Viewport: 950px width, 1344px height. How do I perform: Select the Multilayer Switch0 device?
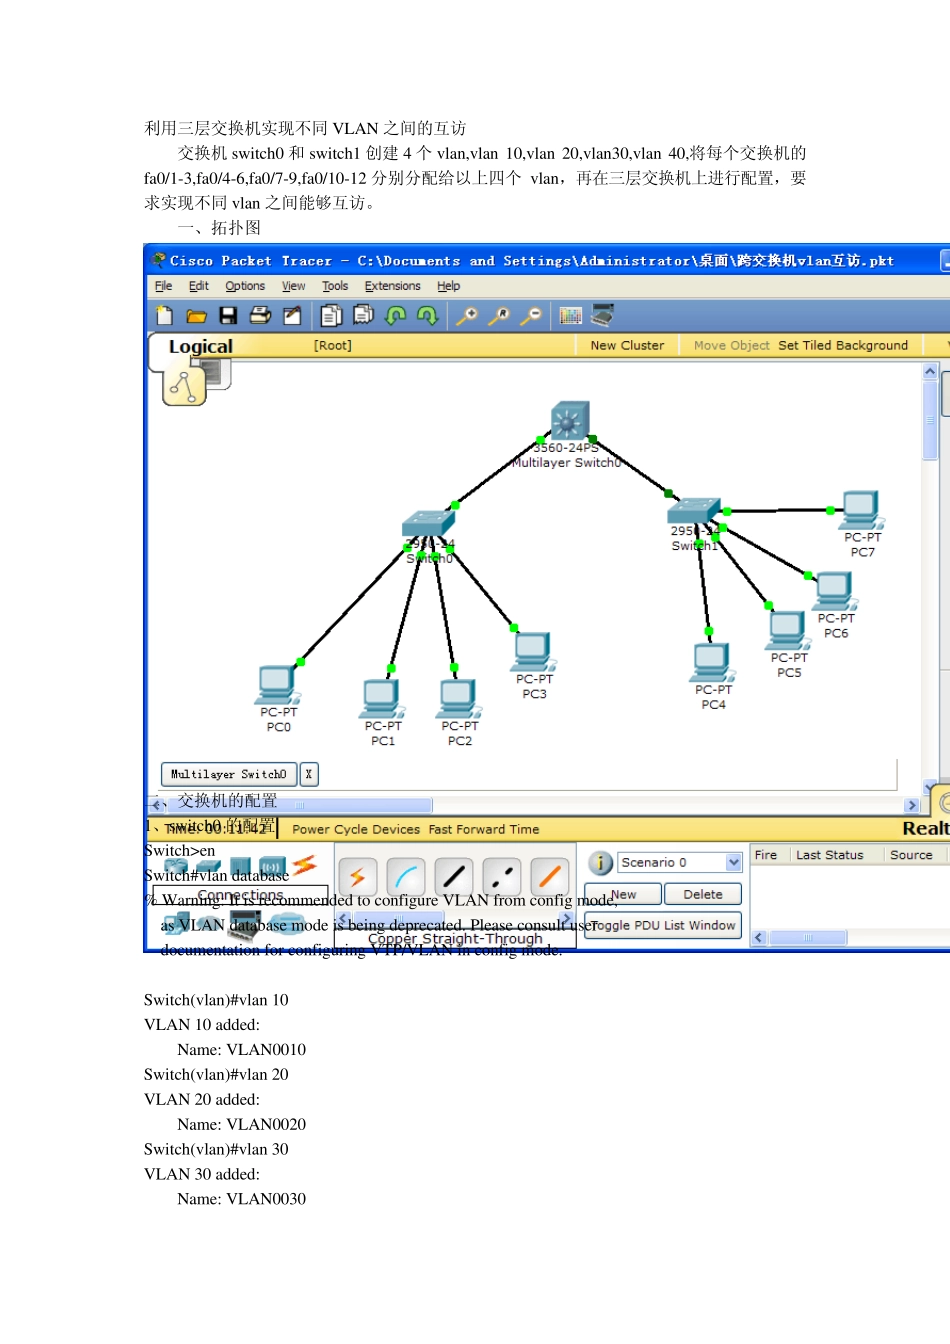[569, 421]
